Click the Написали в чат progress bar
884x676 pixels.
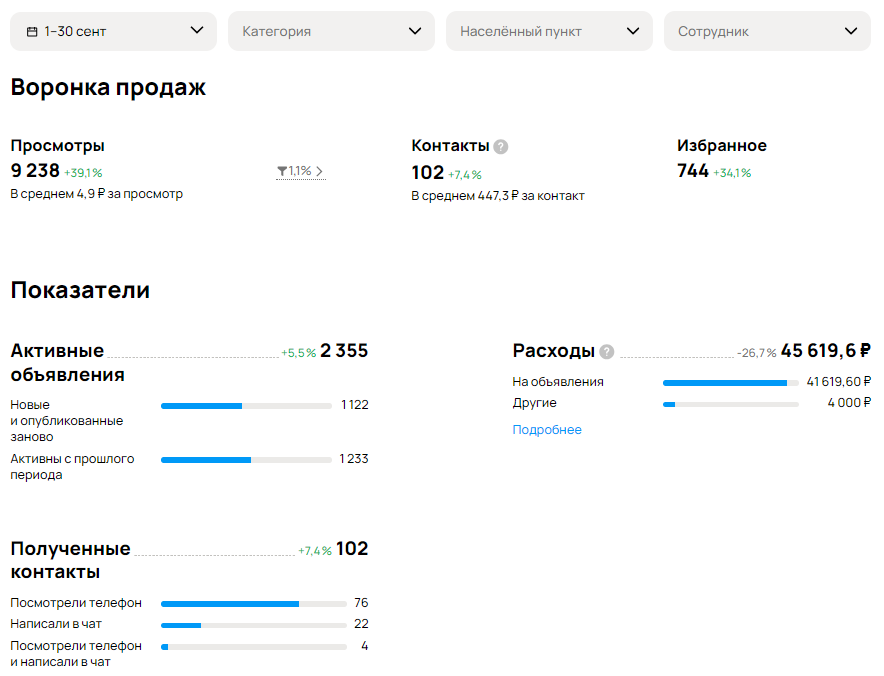pos(254,625)
